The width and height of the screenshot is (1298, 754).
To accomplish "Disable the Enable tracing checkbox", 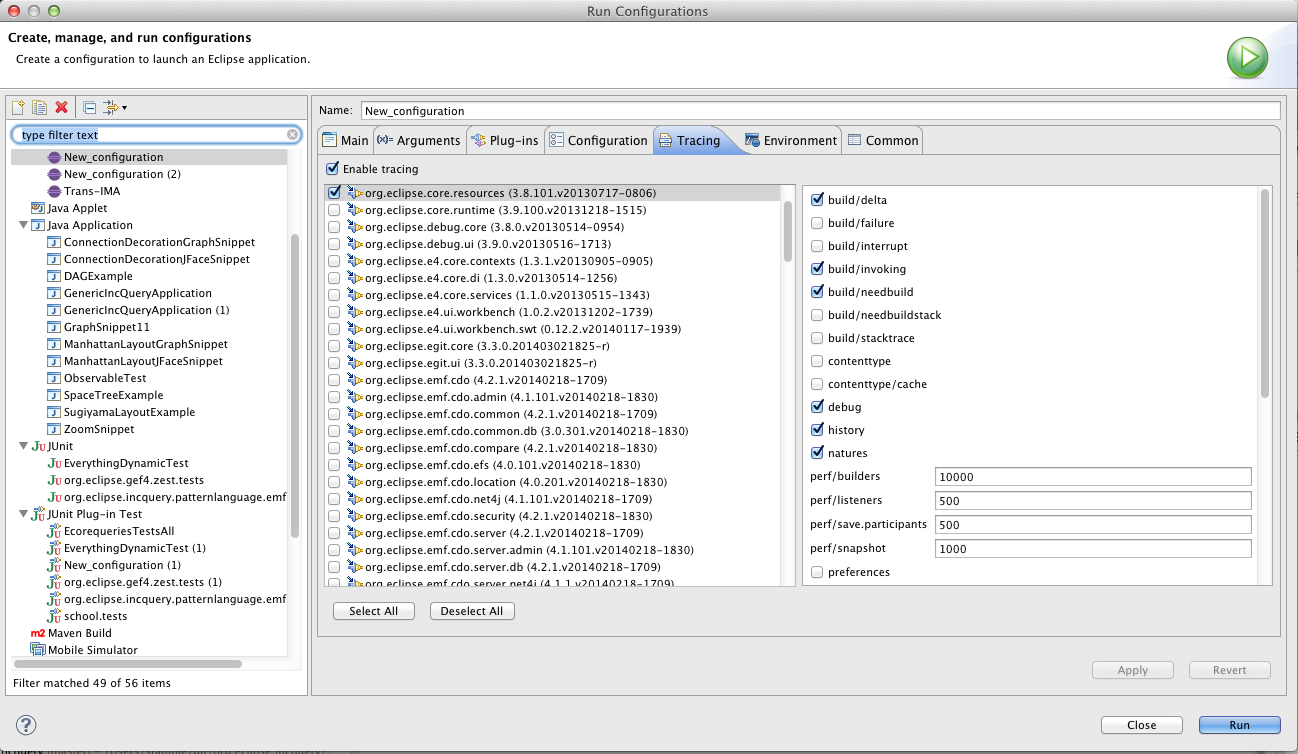I will (x=333, y=169).
